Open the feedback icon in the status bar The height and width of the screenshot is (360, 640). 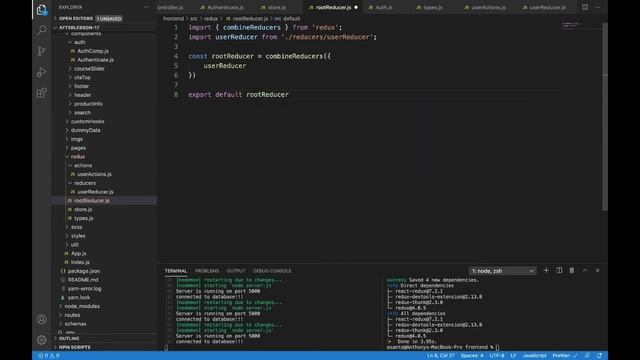point(587,356)
